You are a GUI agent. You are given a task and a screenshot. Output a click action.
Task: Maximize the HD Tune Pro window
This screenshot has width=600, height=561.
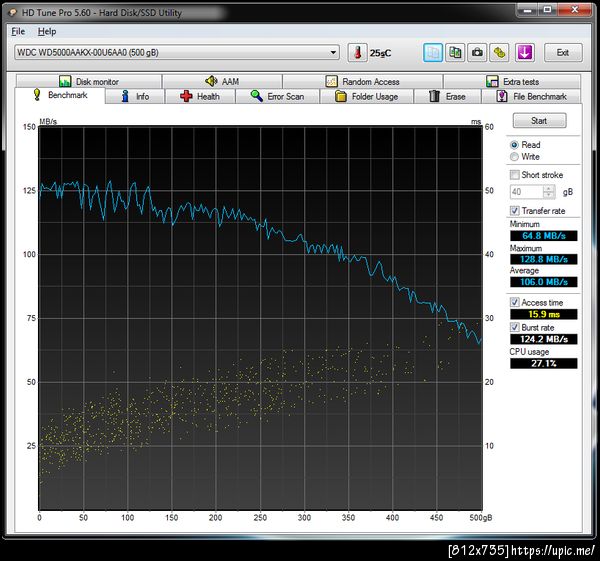[x=548, y=10]
